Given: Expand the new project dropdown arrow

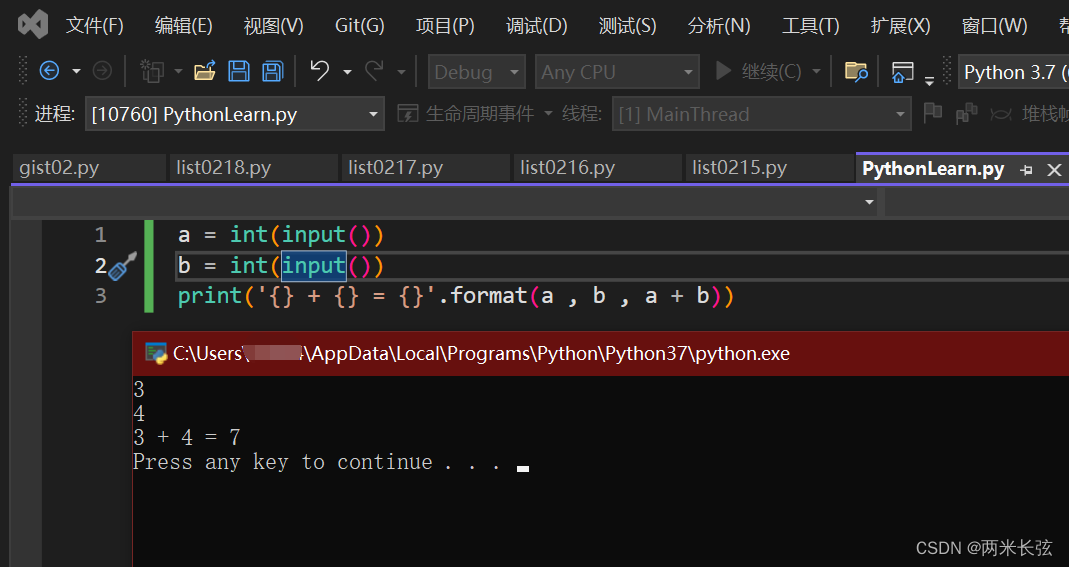Looking at the screenshot, I should (179, 71).
